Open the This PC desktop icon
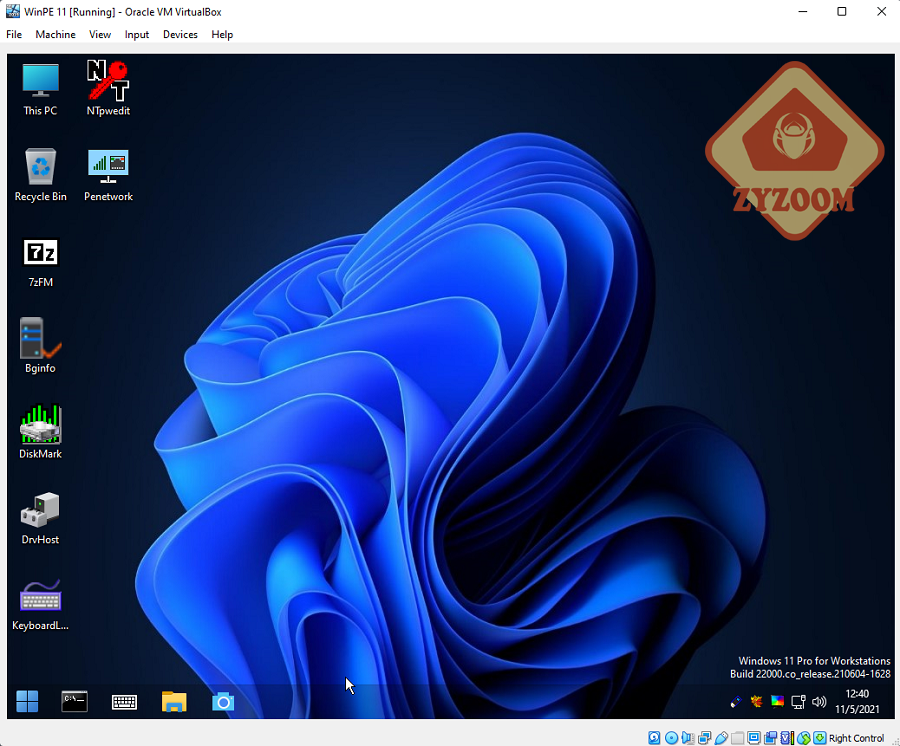The image size is (900, 746). (40, 89)
